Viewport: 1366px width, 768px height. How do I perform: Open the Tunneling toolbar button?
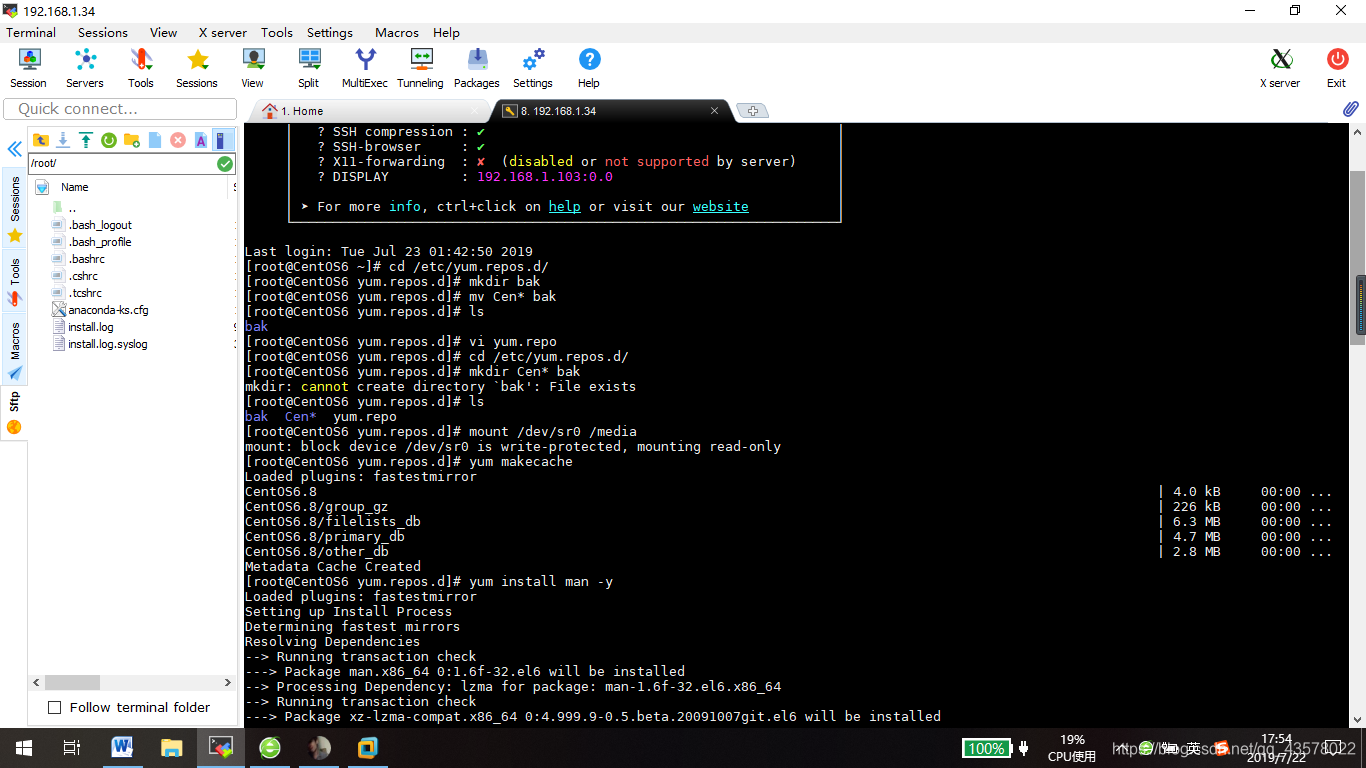click(x=421, y=68)
